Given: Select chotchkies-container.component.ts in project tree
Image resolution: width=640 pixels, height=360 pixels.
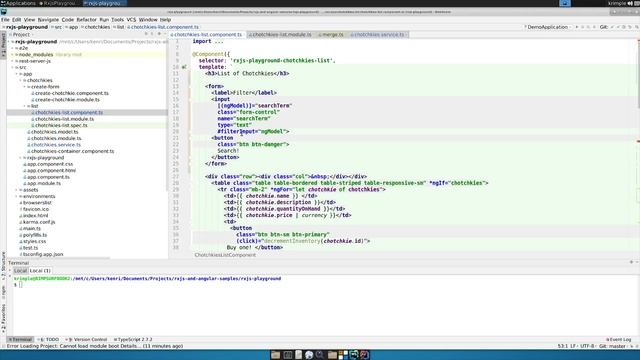Looking at the screenshot, I should tap(72, 151).
